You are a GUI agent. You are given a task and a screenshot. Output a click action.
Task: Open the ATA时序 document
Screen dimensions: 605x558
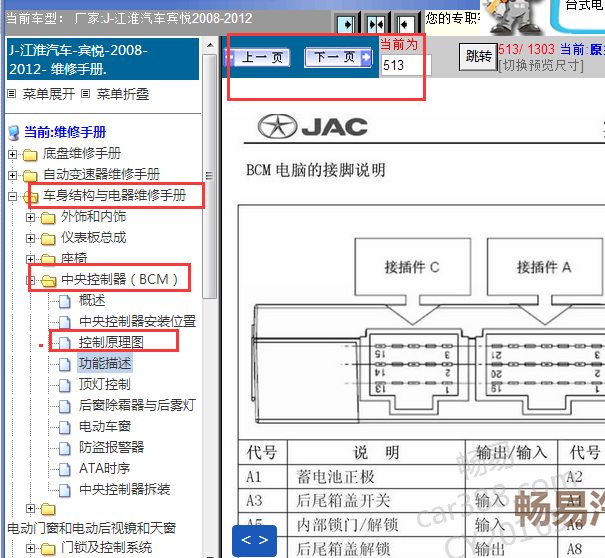click(x=105, y=468)
